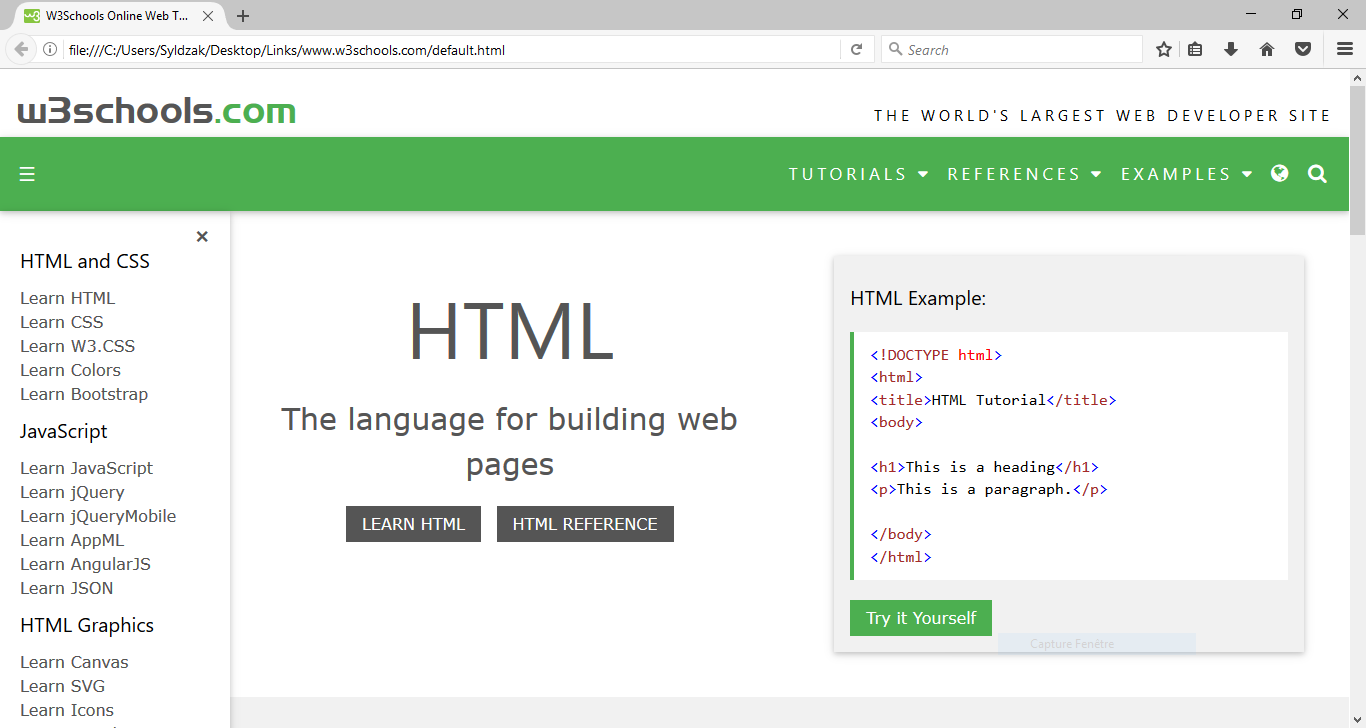Expand the TUTORIALS dropdown
Viewport: 1366px width, 728px height.
859,174
